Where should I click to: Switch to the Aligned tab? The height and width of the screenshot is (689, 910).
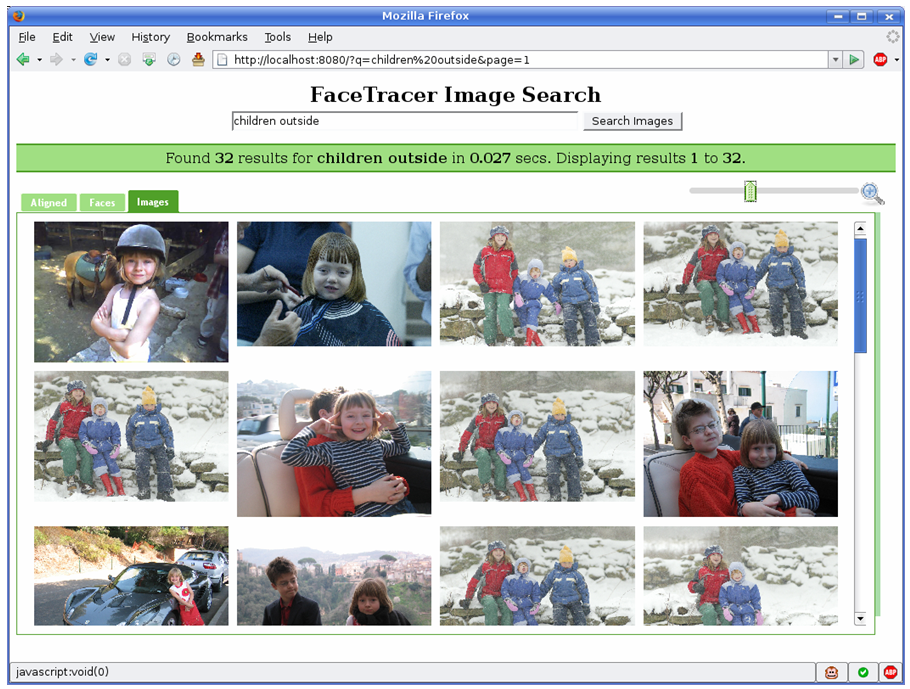(48, 202)
